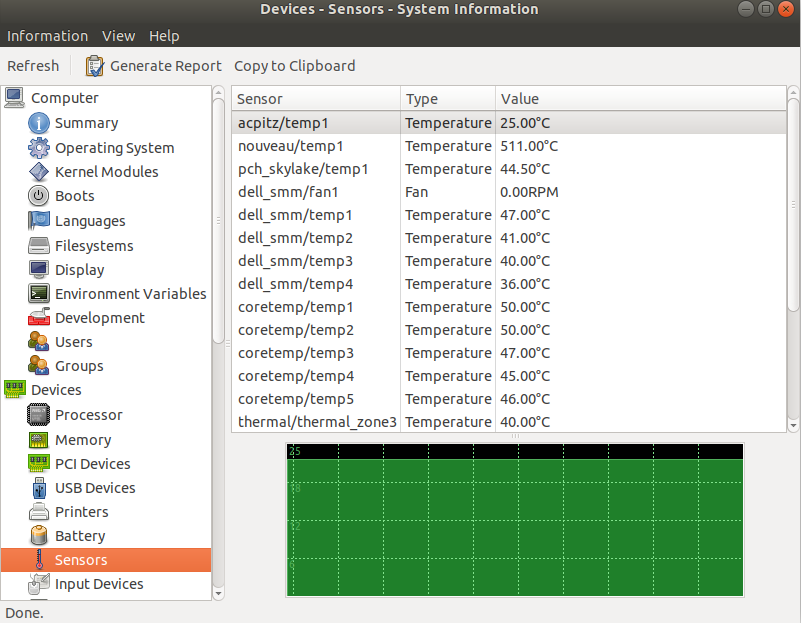Open Summary via its info icon
801x623 pixels.
[39, 123]
